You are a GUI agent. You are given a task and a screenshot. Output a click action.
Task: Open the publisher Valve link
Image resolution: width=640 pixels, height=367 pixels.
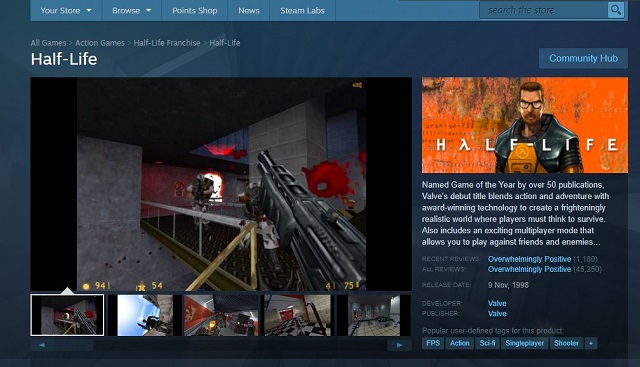tap(497, 314)
